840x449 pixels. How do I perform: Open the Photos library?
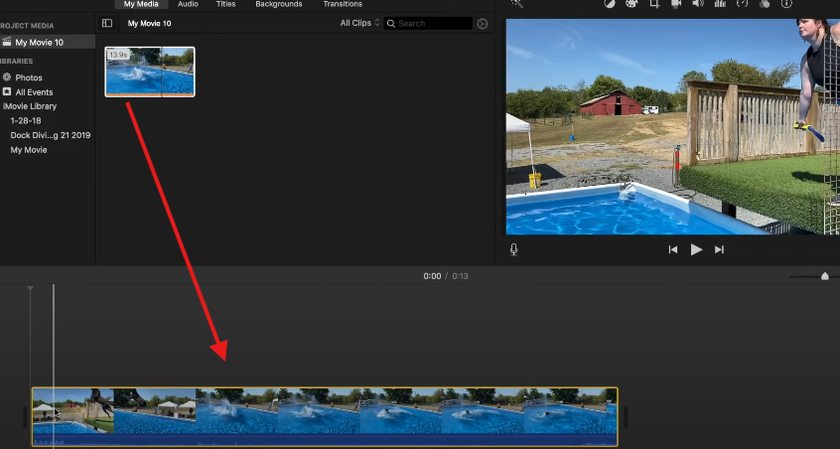coord(28,78)
